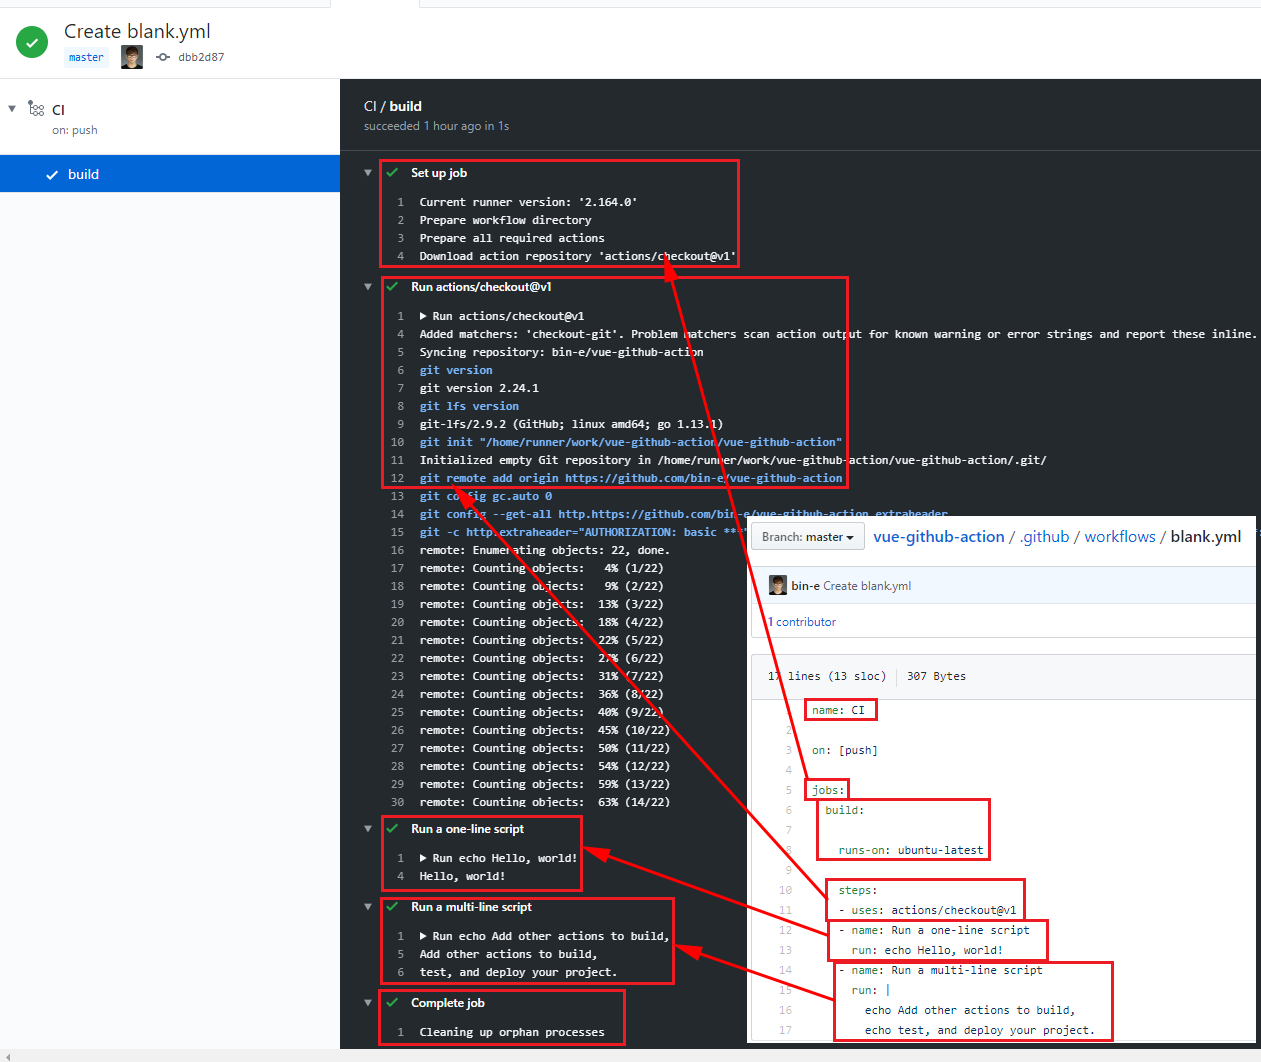Click log line 'remote: Enumerating objects: 22, done.'
Viewport: 1261px width, 1062px height.
(544, 550)
